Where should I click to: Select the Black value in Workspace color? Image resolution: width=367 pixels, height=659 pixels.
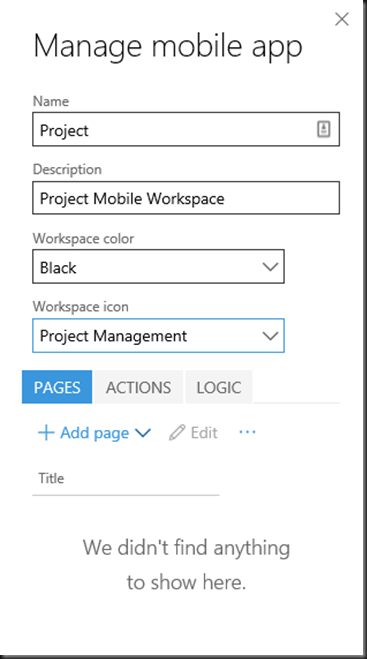[58, 267]
